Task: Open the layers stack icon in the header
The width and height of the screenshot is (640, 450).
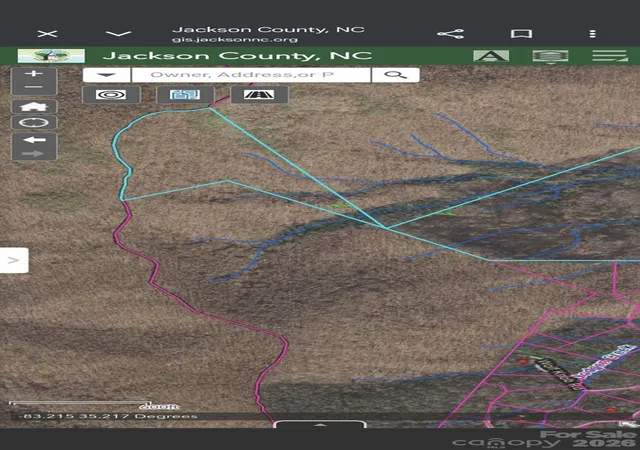Action: [550, 56]
